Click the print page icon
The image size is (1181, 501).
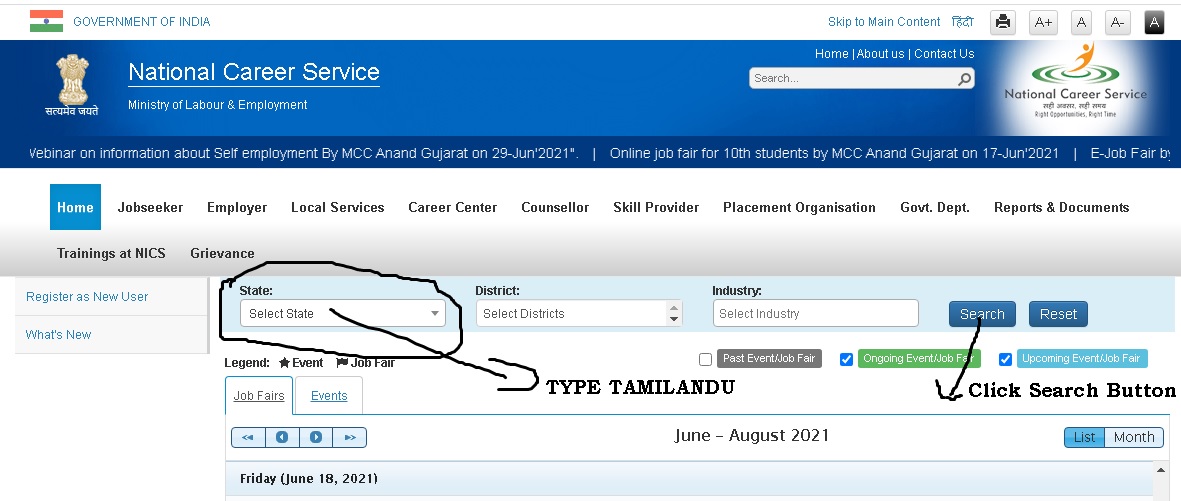[1002, 22]
